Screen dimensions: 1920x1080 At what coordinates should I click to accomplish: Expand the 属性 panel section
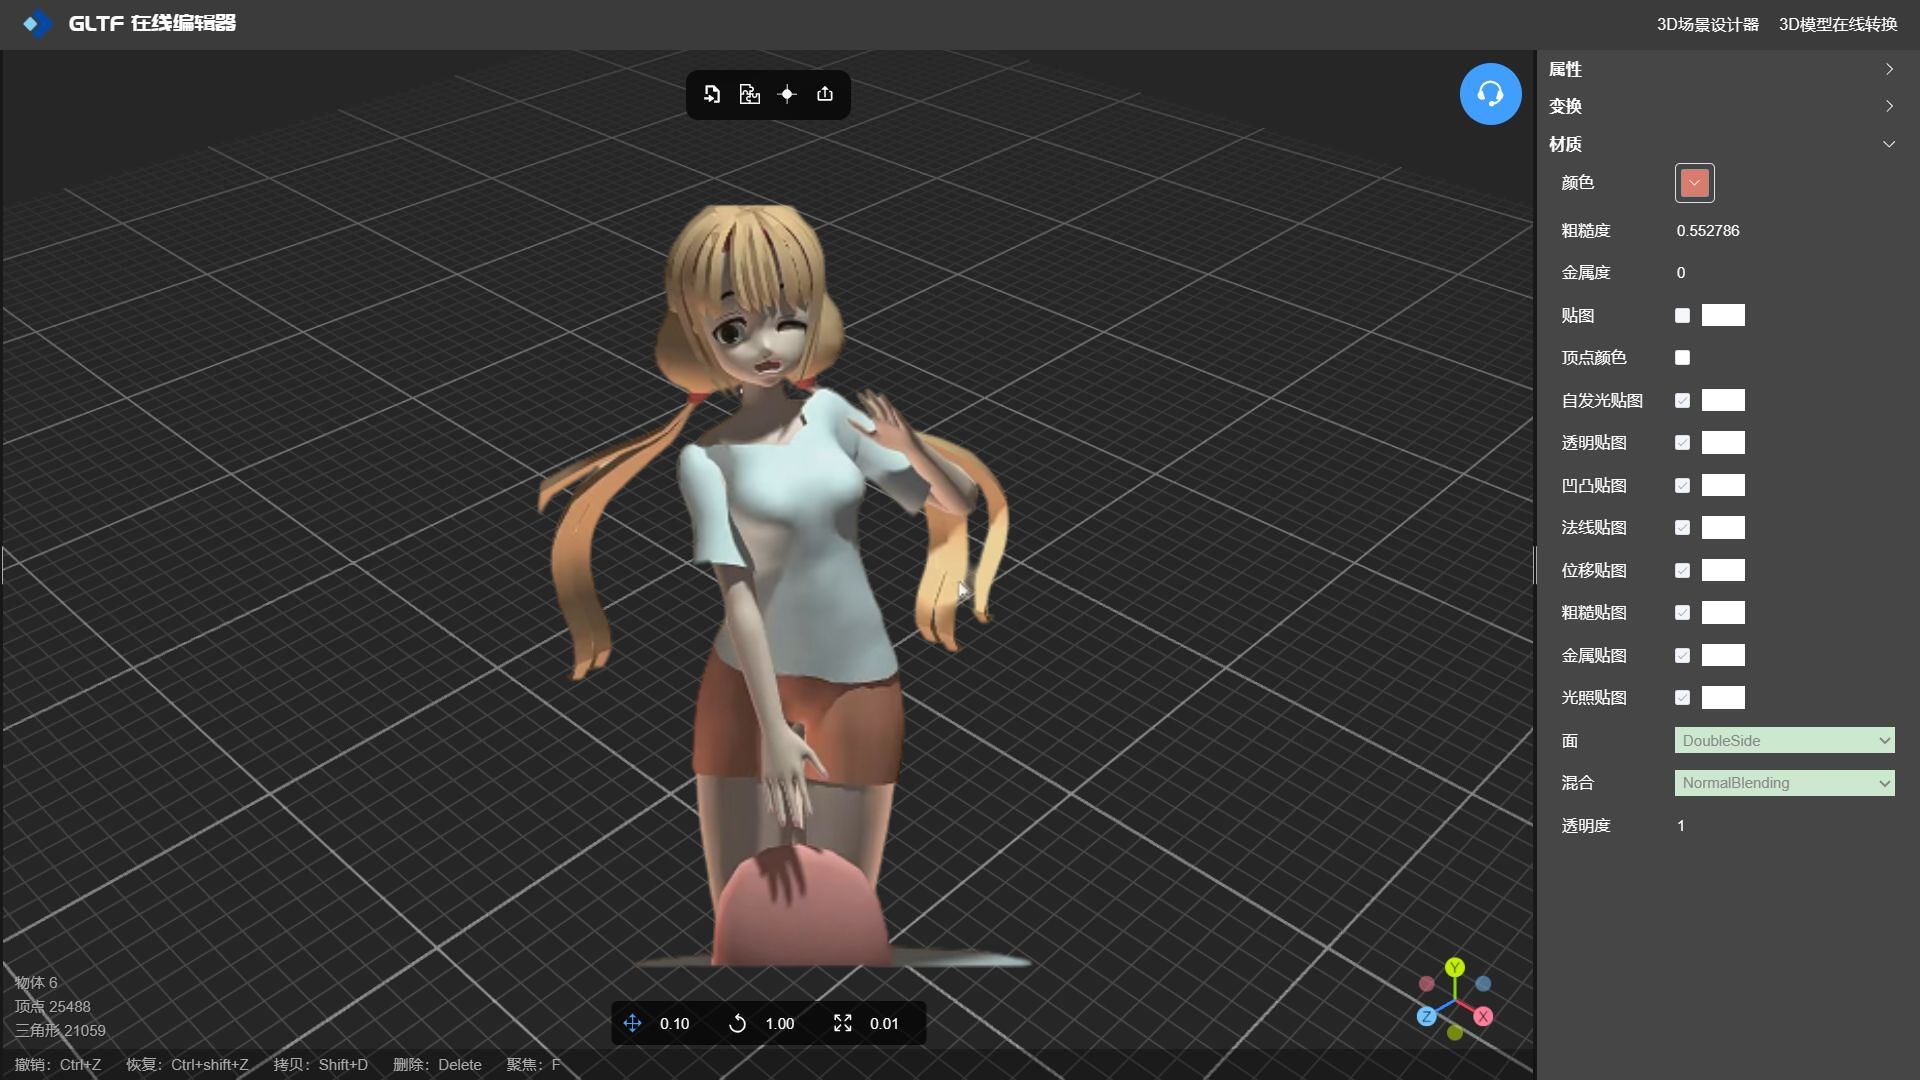tap(1720, 69)
